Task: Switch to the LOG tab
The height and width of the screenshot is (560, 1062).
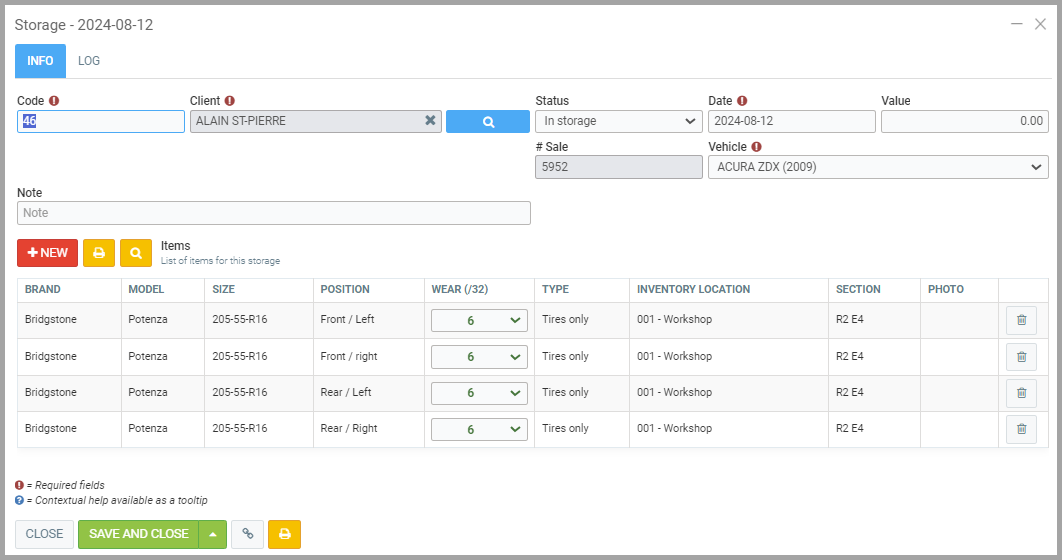Action: coord(89,61)
